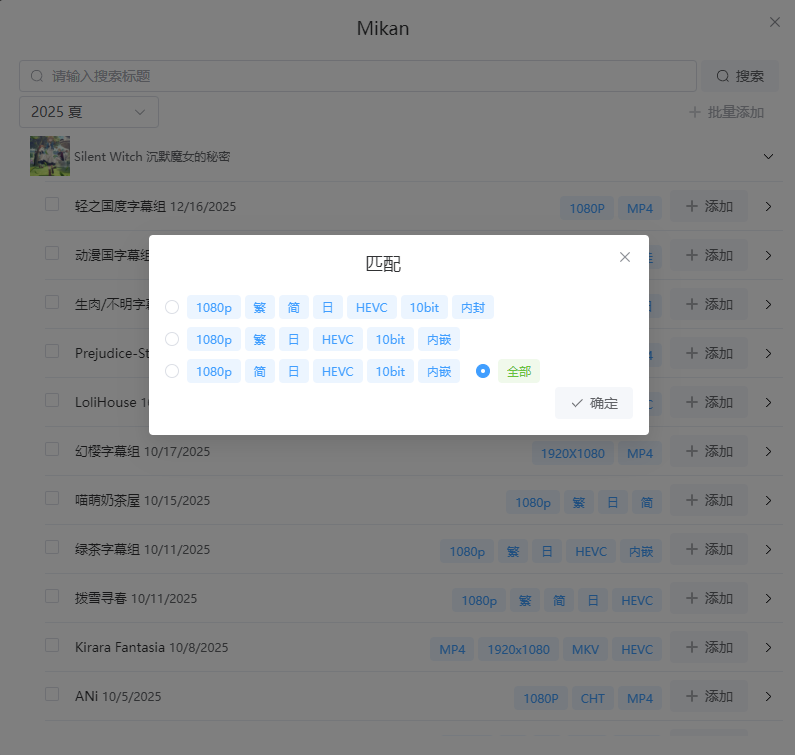Click the 内嵌 tag on 绿茶字幕组 row
This screenshot has height=755, width=795.
pyautogui.click(x=641, y=551)
